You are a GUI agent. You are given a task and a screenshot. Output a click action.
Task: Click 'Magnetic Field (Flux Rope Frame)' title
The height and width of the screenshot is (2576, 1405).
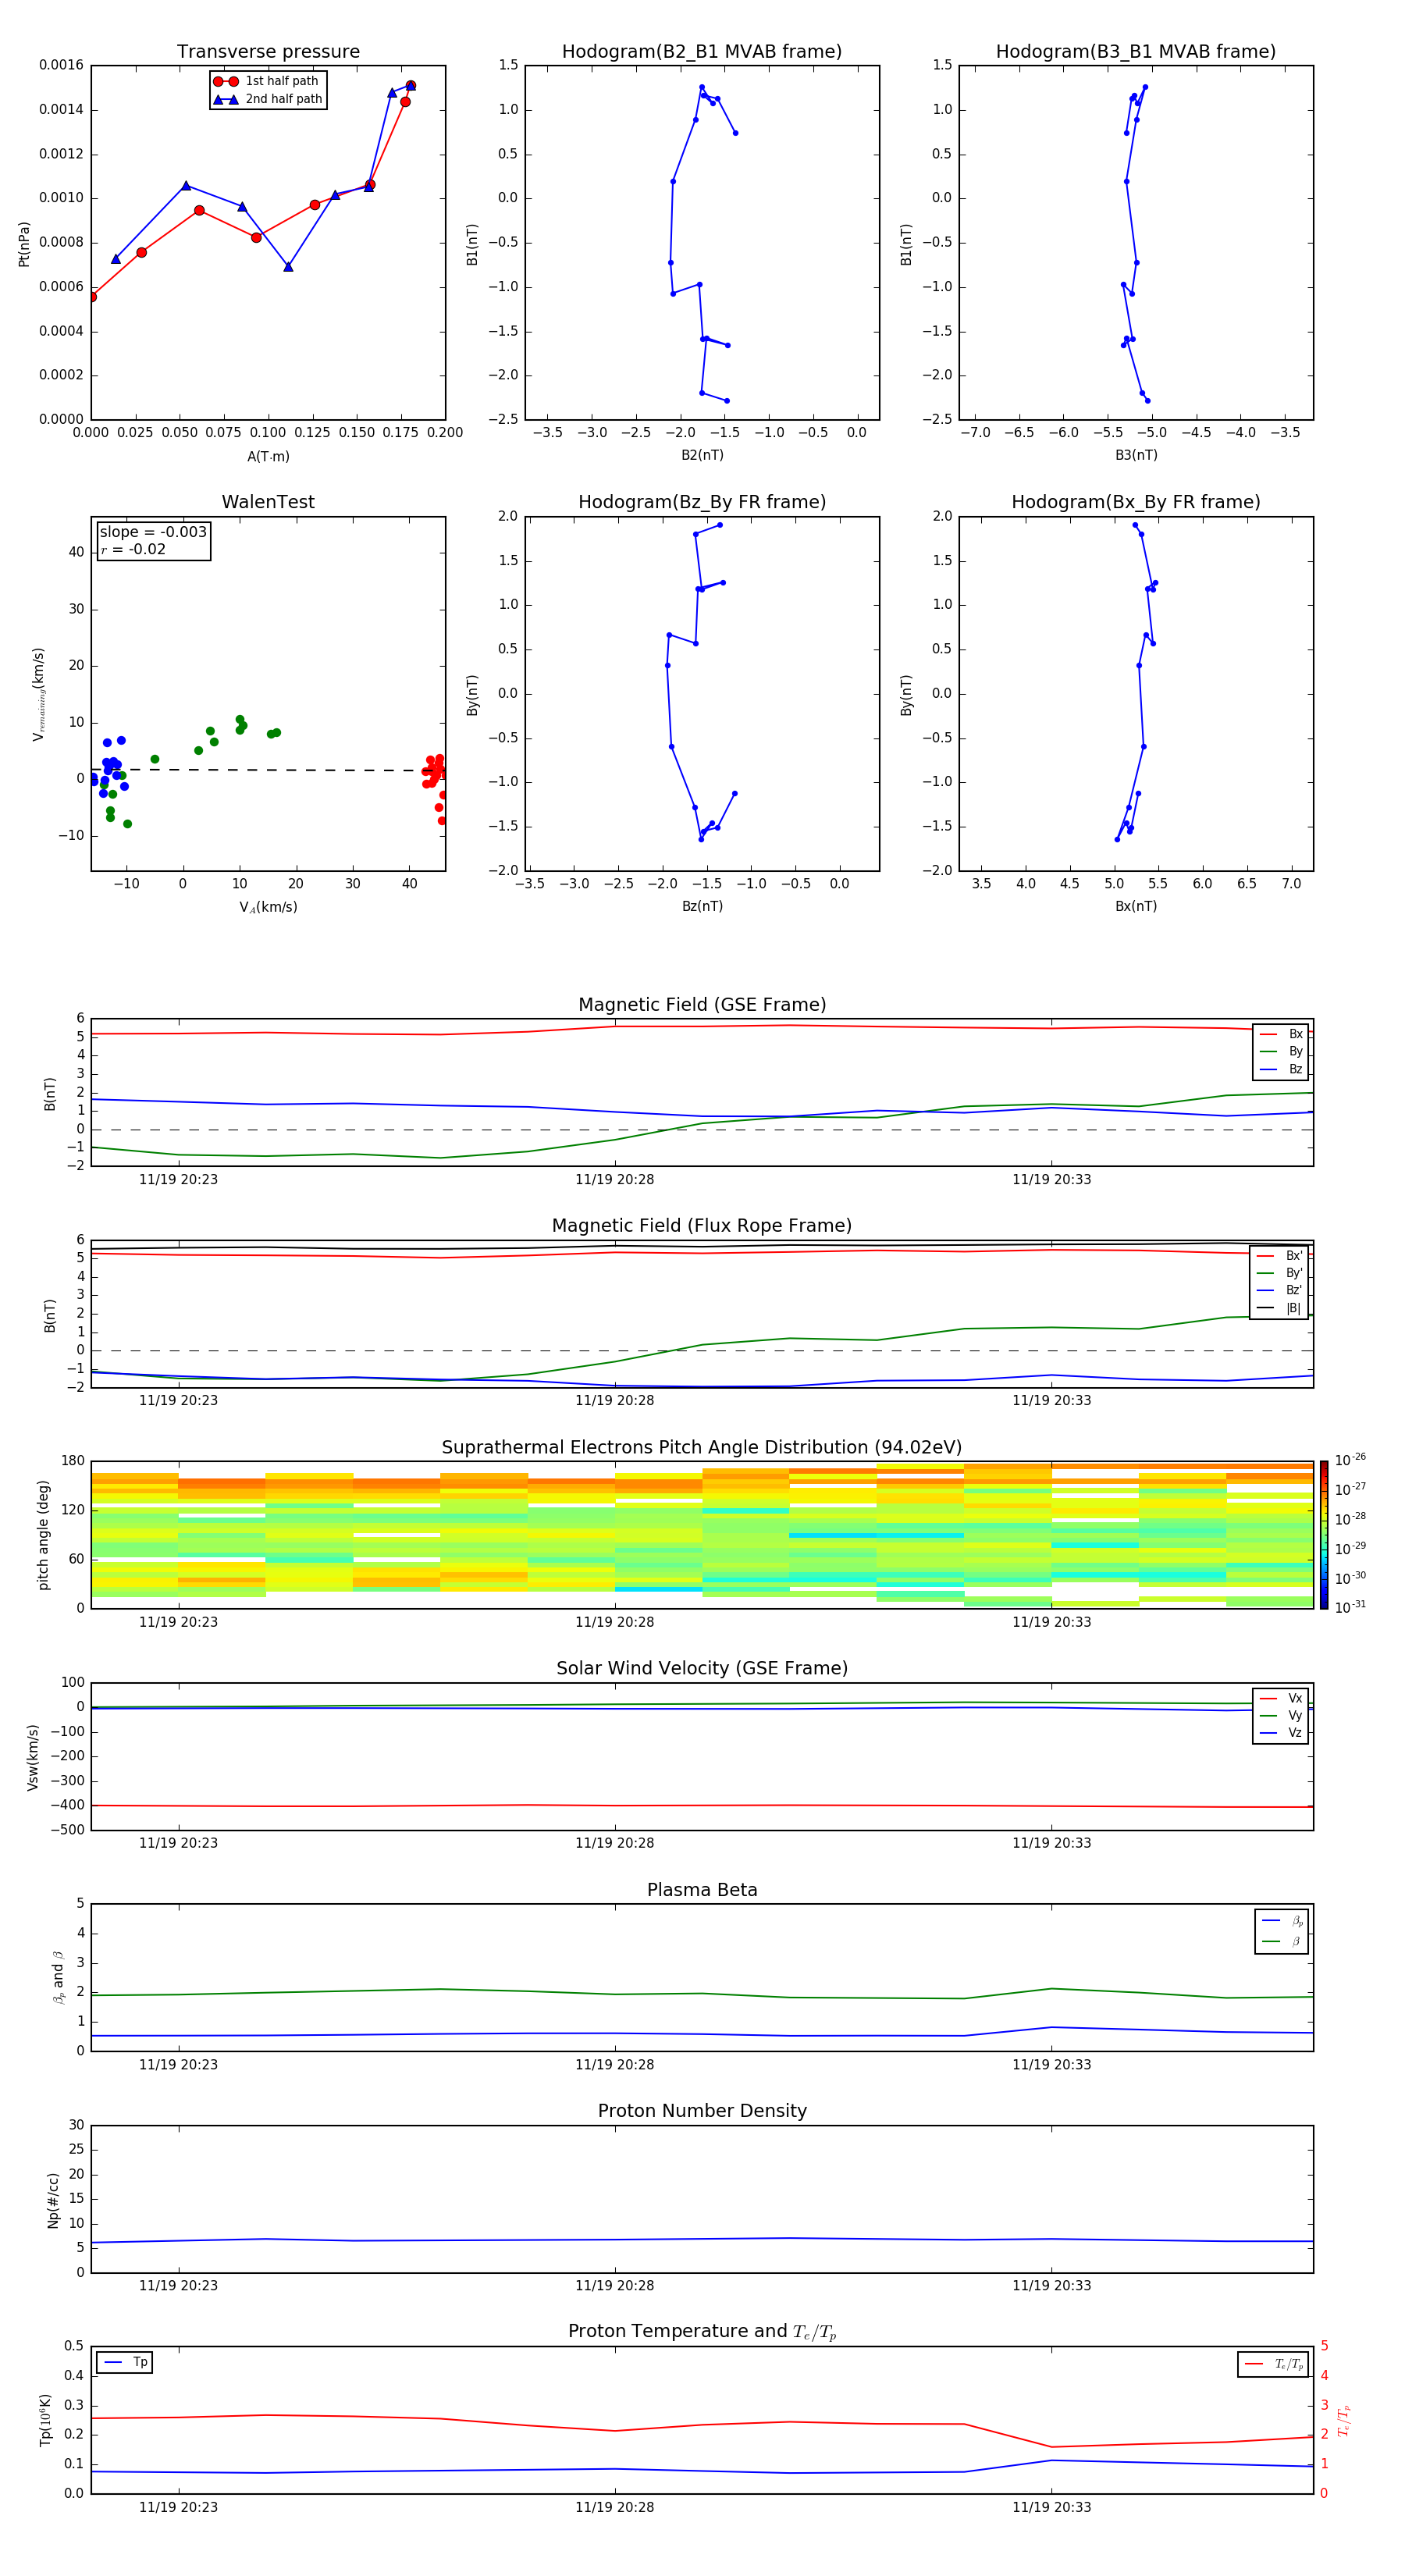click(x=702, y=1226)
